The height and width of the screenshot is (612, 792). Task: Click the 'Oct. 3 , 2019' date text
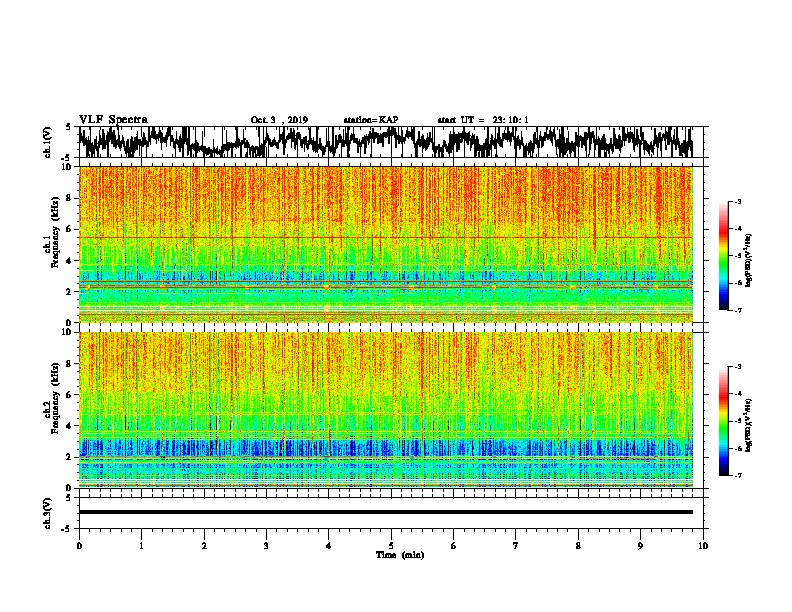(279, 120)
